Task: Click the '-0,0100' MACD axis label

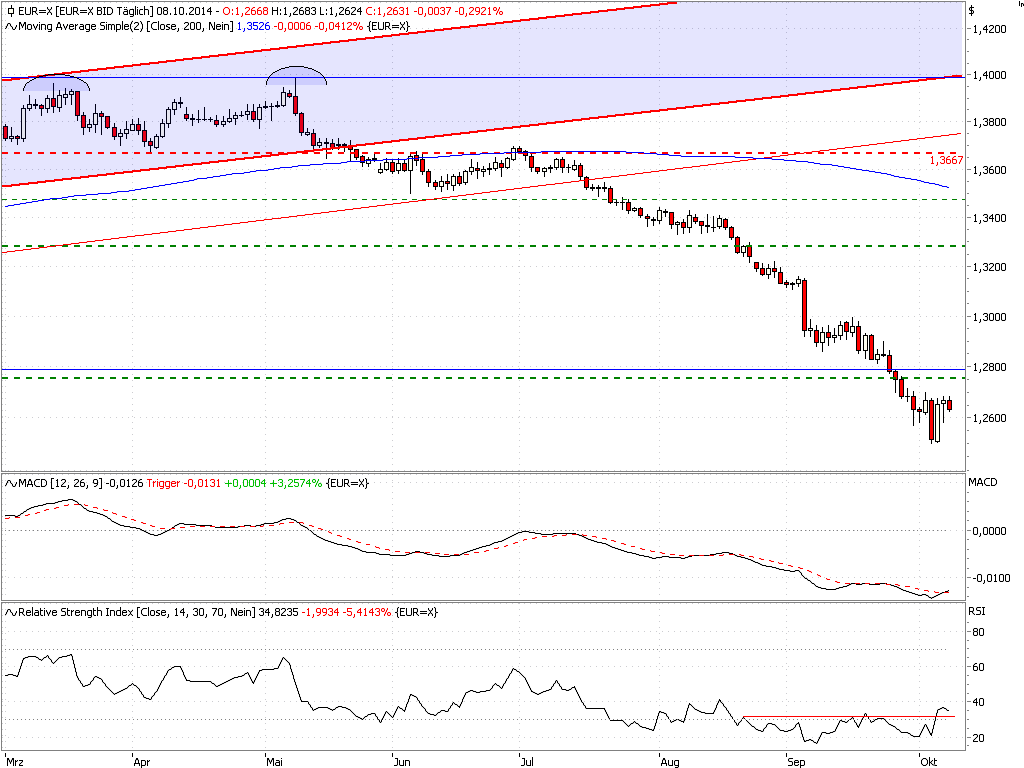Action: (x=989, y=578)
